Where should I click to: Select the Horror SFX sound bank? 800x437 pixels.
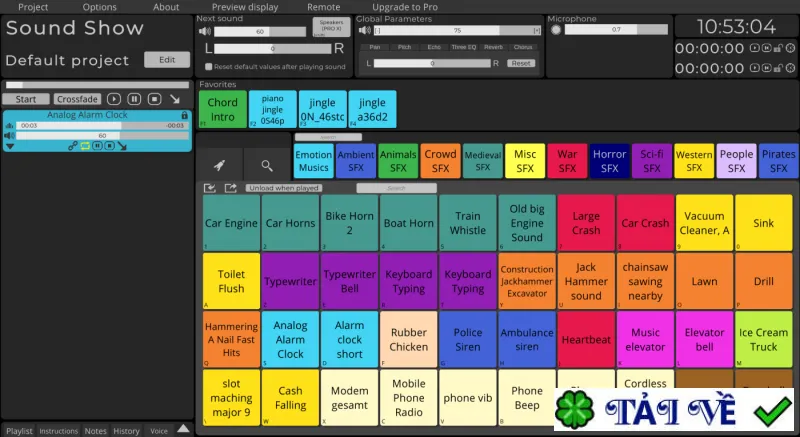tap(609, 161)
